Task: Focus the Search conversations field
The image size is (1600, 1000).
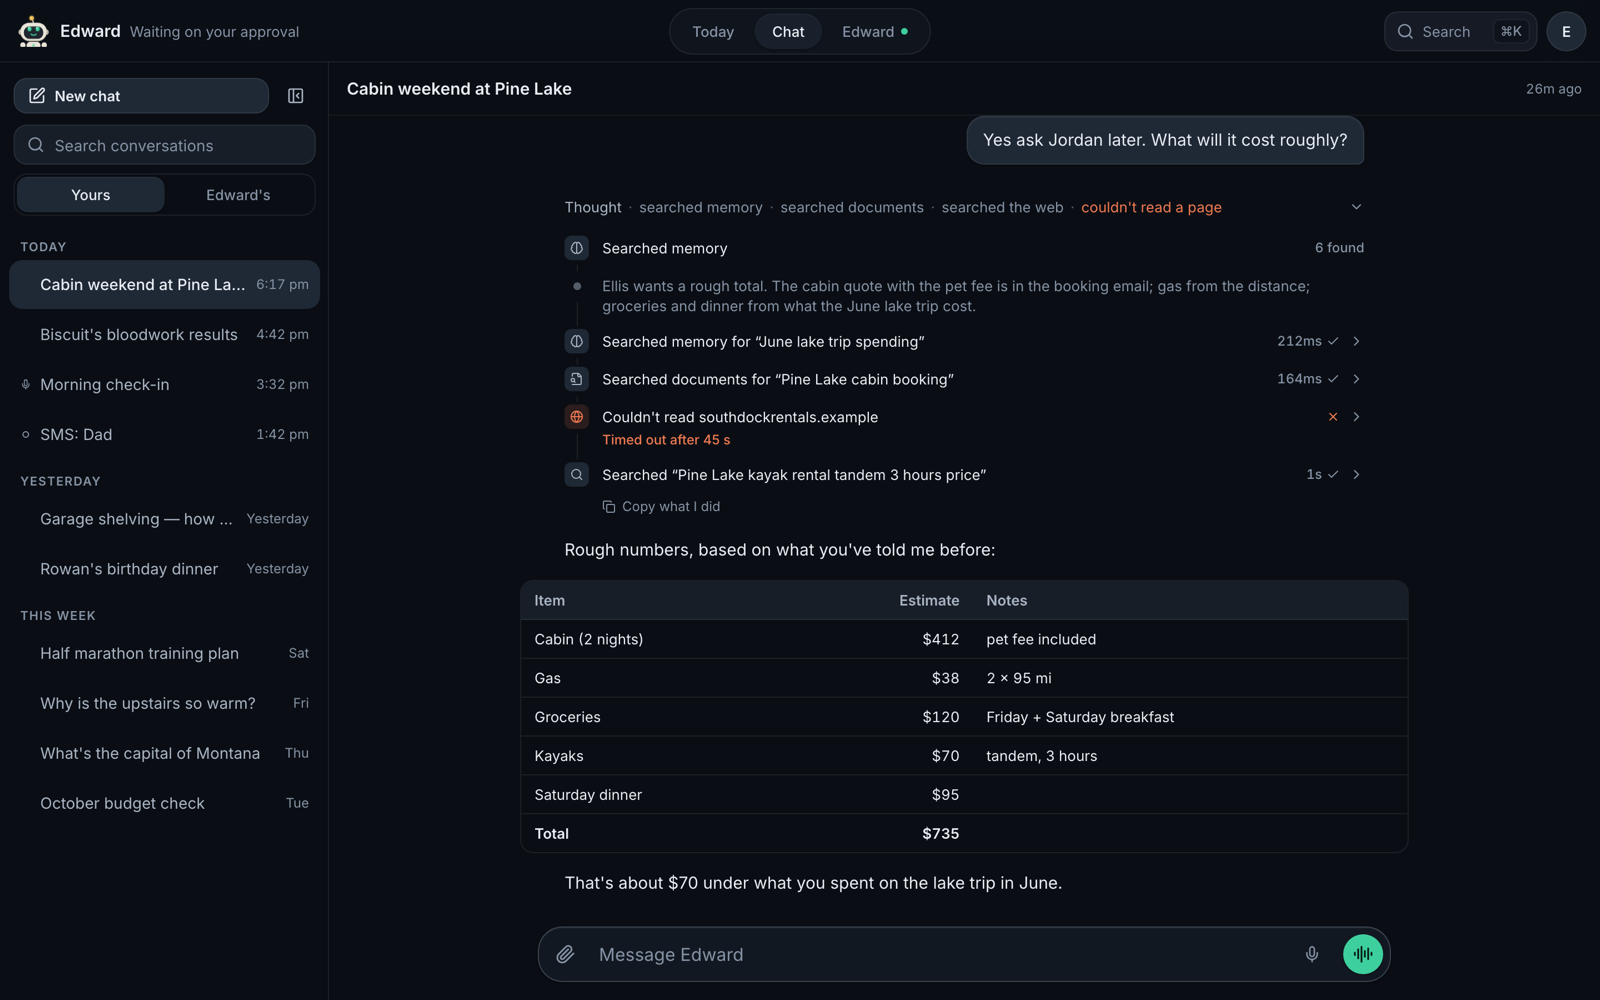Action: coord(164,145)
